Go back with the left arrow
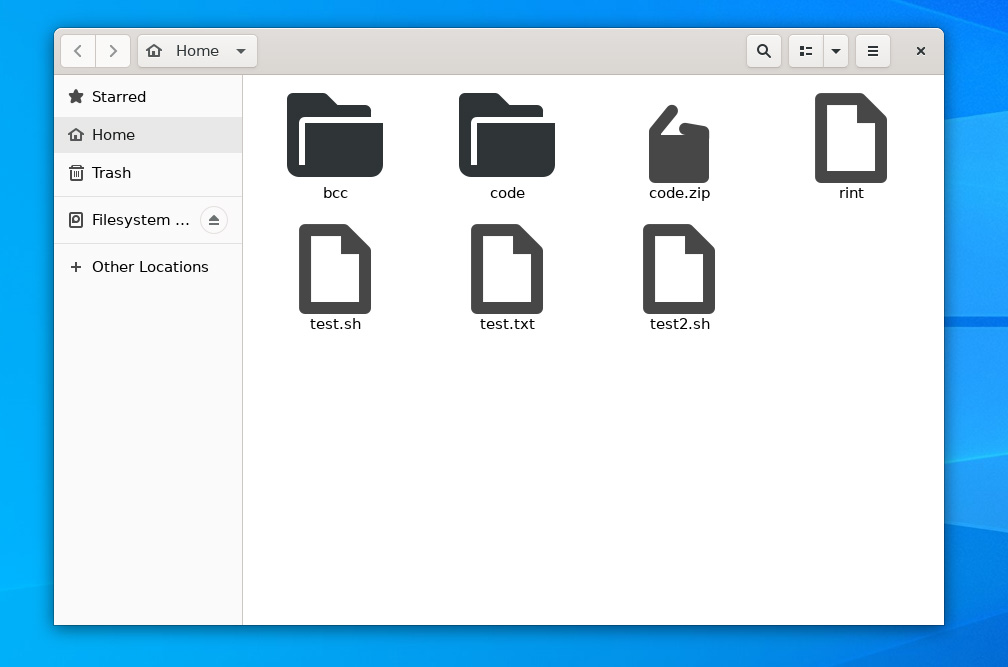The image size is (1008, 667). tap(78, 51)
